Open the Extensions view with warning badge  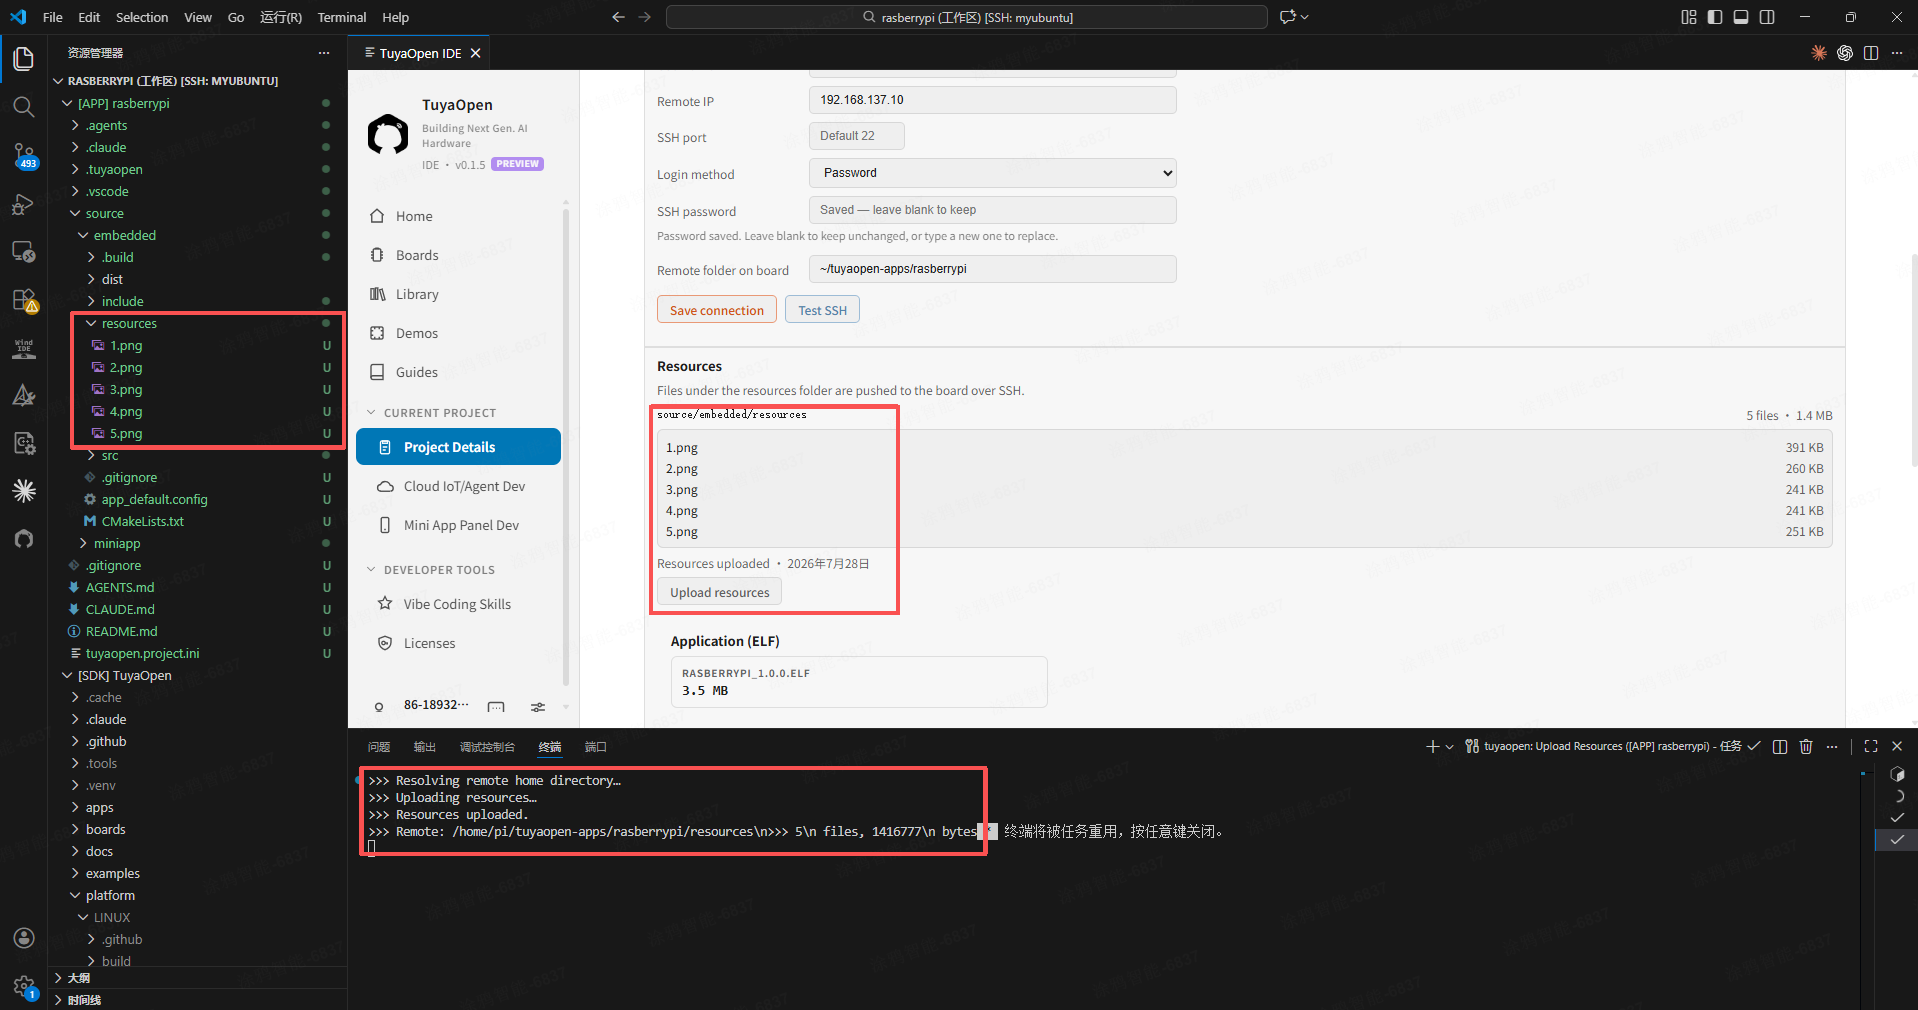pyautogui.click(x=24, y=300)
